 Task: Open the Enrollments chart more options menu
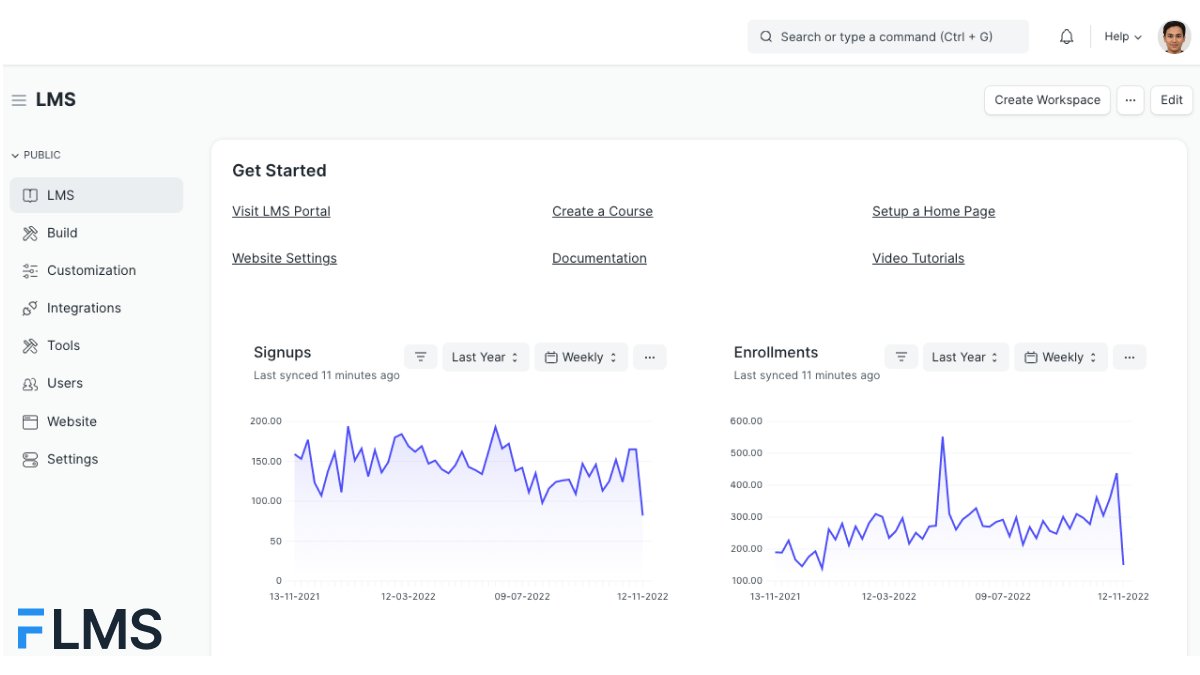1129,357
